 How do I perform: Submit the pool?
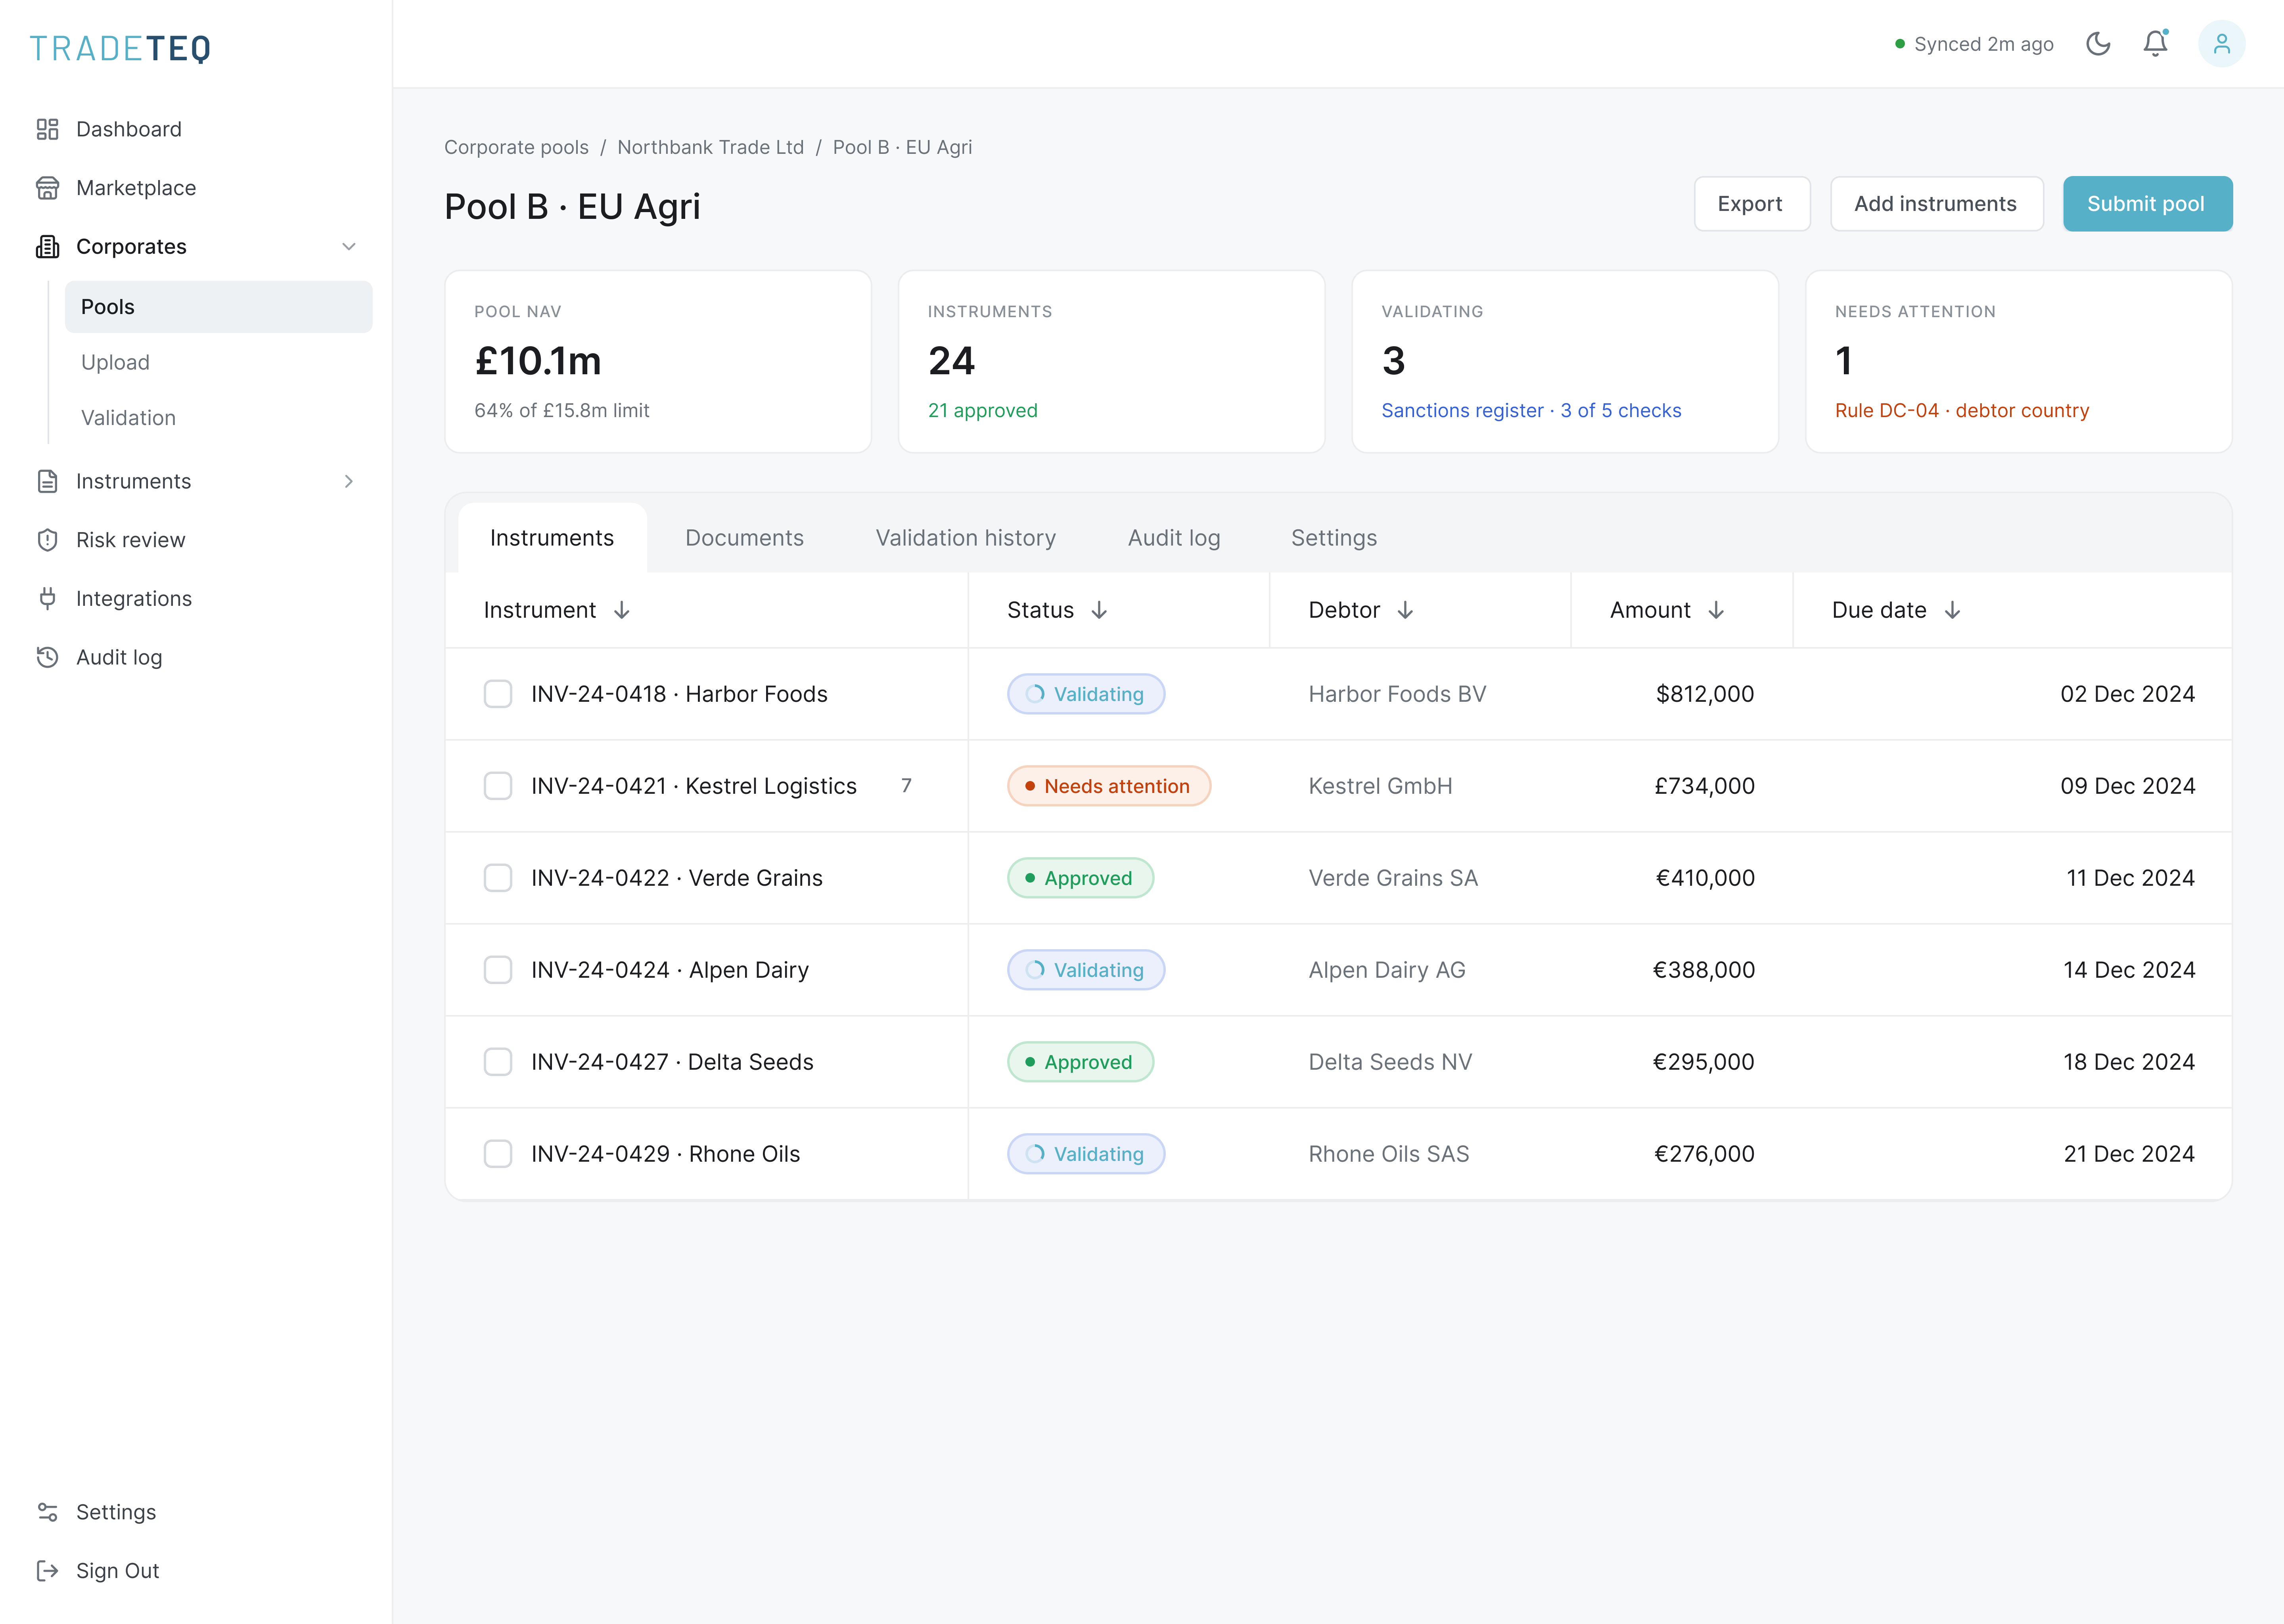(x=2147, y=204)
